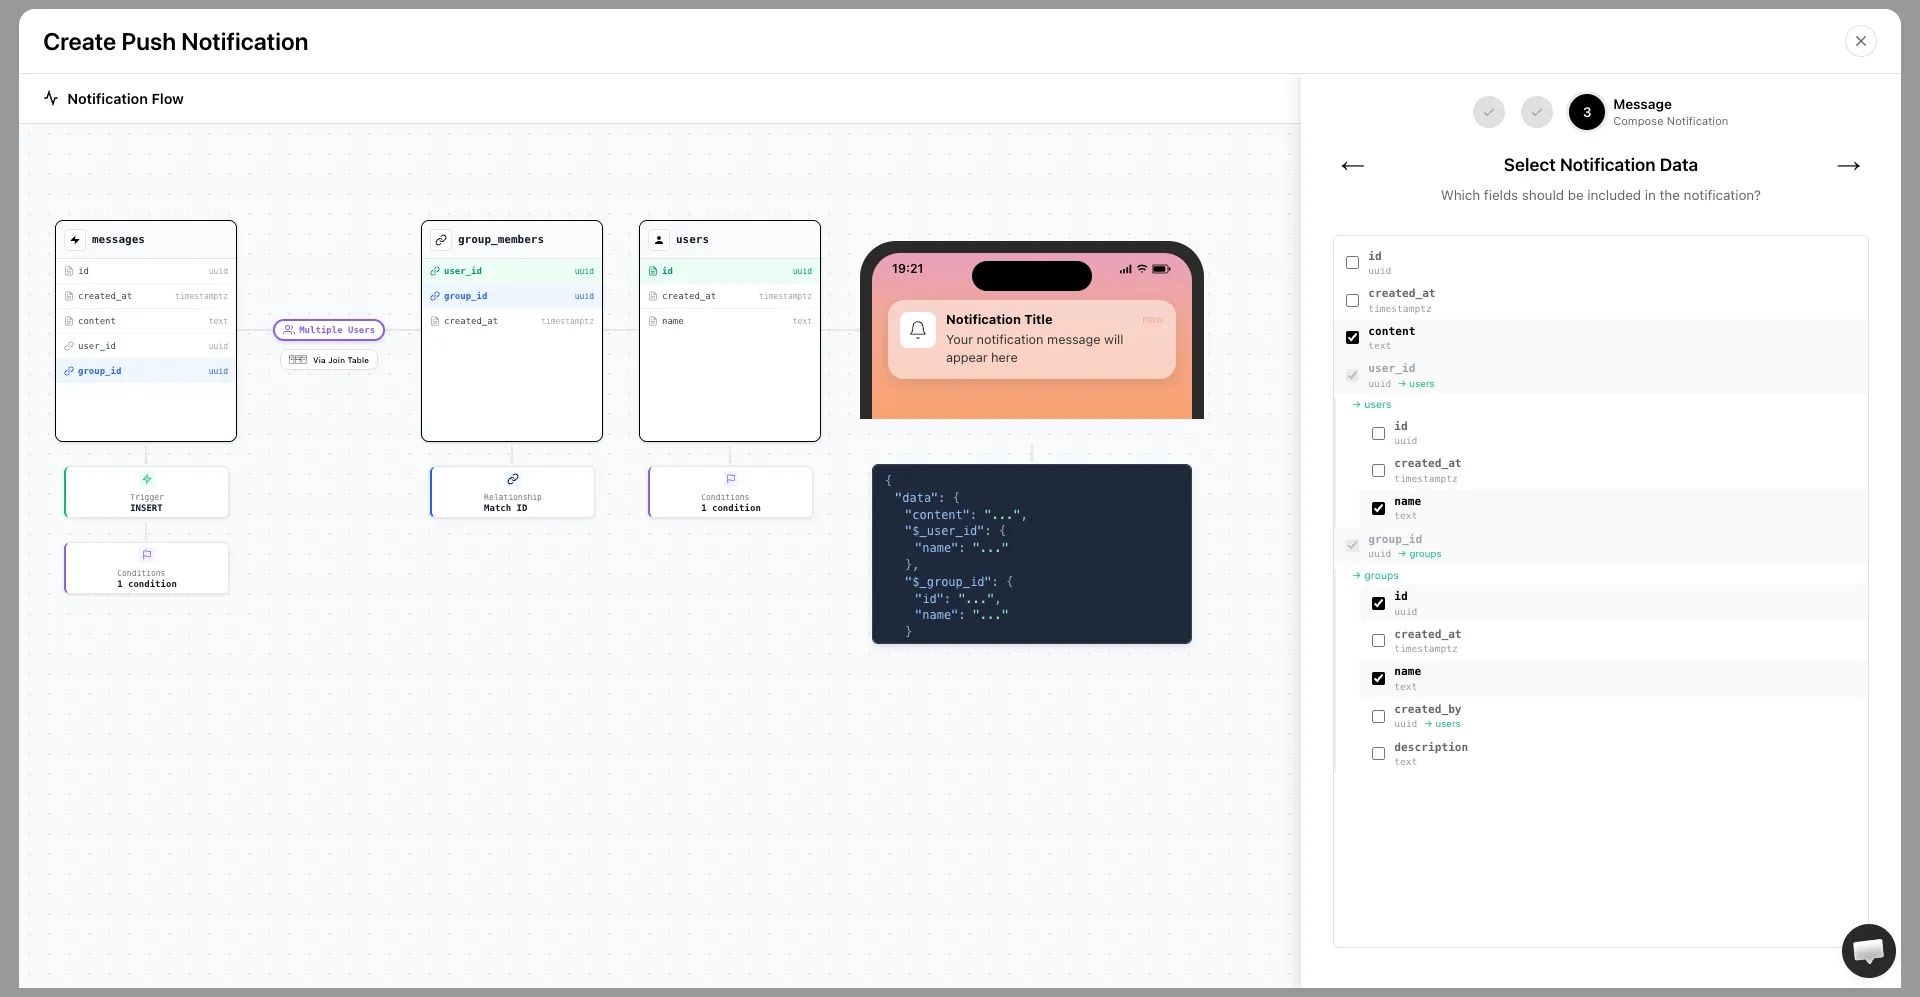Image resolution: width=1920 pixels, height=997 pixels.
Task: Click the person icon on users table
Action: [x=659, y=240]
